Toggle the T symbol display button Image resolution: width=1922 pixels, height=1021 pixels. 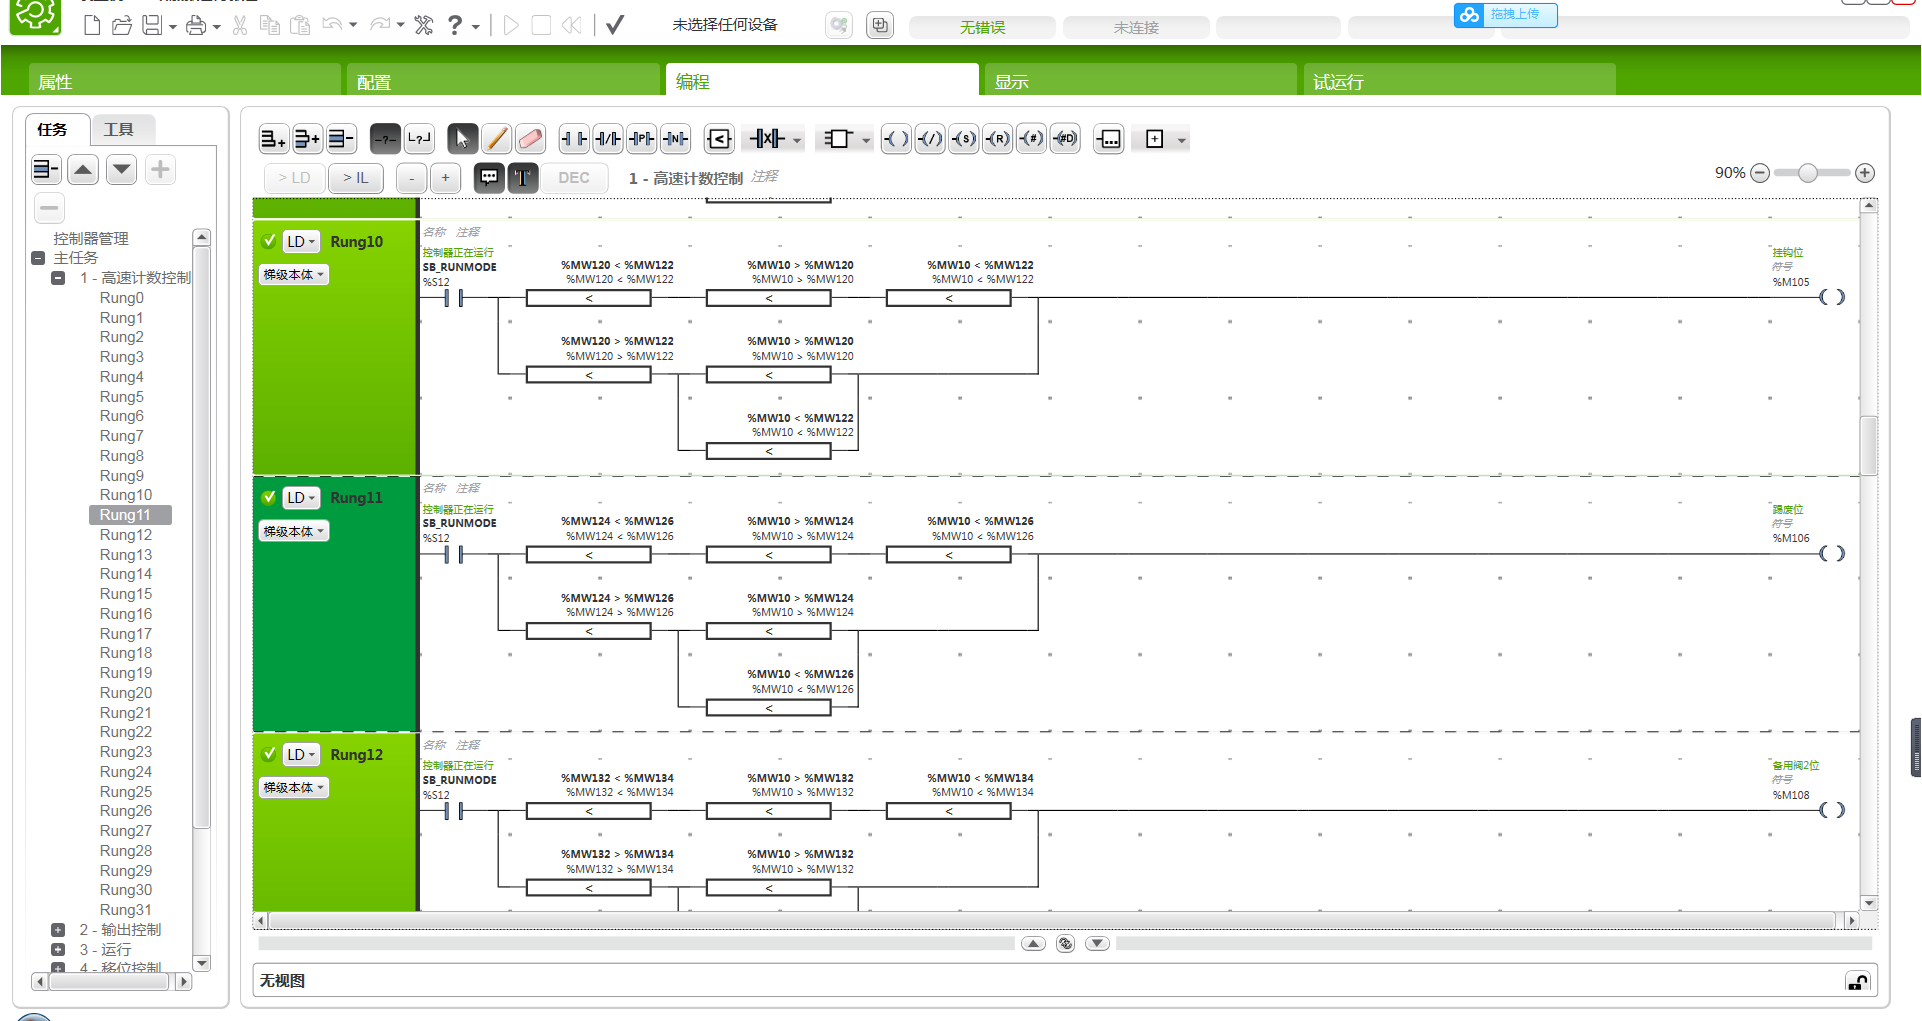(x=522, y=178)
